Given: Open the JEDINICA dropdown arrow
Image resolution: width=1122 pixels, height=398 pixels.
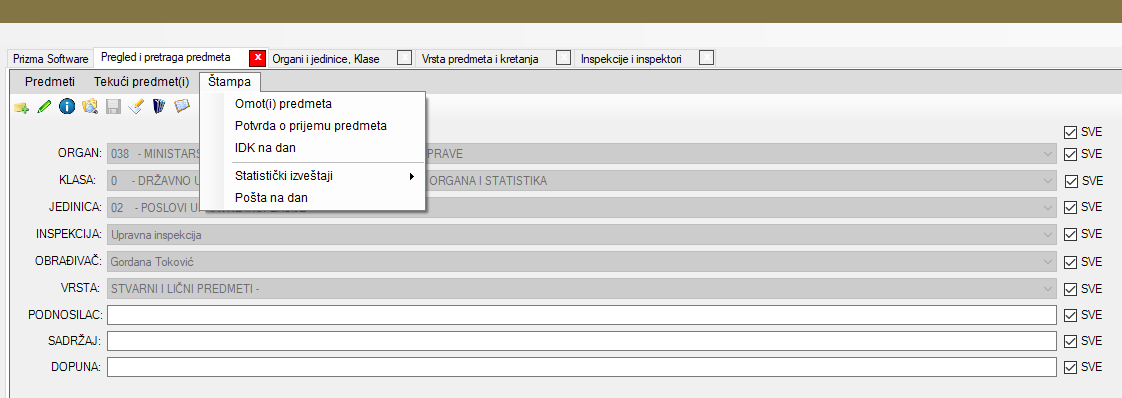Looking at the screenshot, I should click(x=1048, y=208).
